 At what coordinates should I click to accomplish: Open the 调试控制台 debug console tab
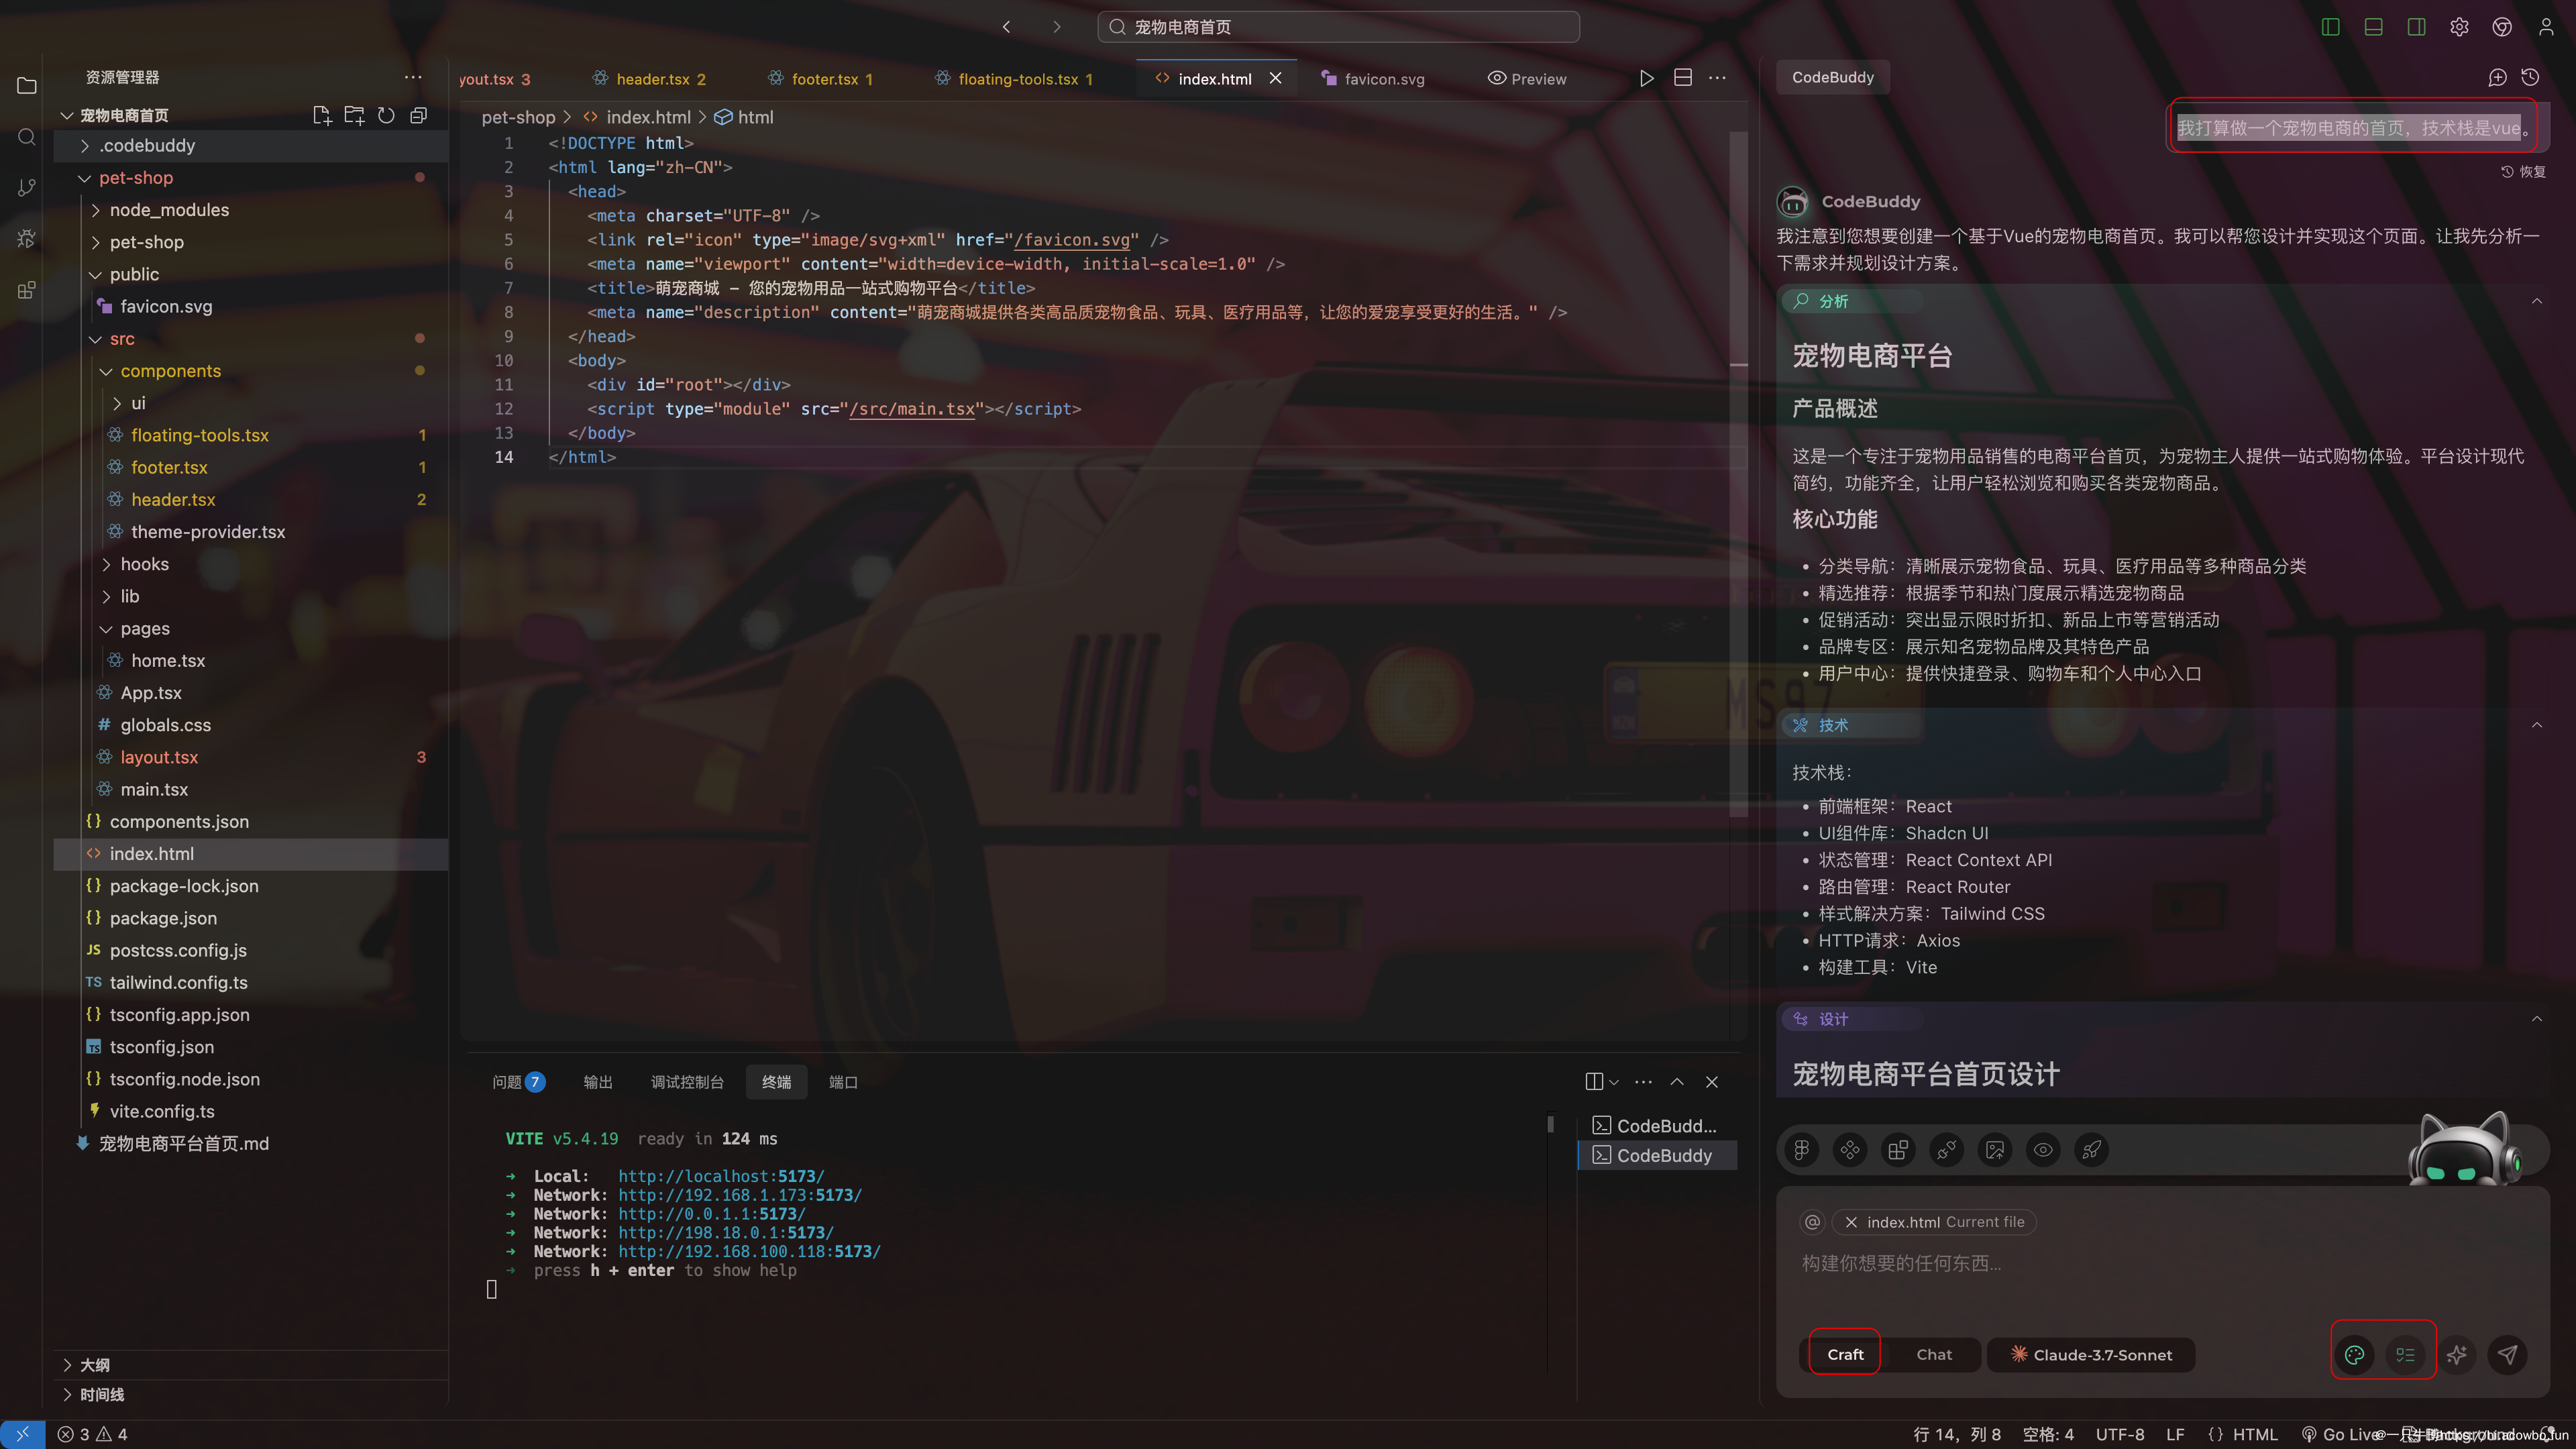(x=687, y=1082)
